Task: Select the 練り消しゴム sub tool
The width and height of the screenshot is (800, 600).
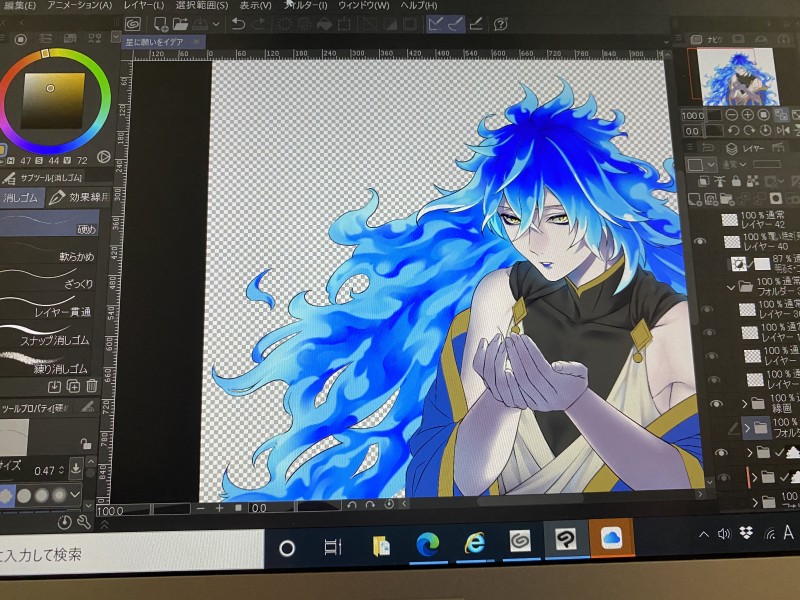Action: pyautogui.click(x=47, y=362)
